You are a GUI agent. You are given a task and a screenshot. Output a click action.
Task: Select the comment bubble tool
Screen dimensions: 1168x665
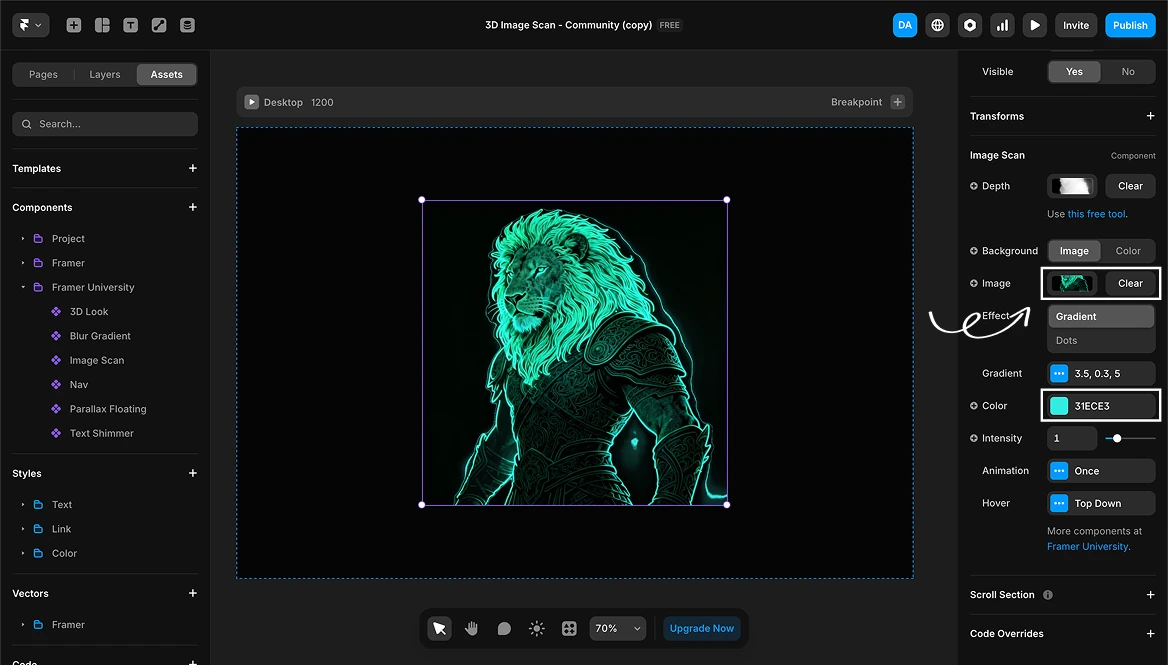504,629
